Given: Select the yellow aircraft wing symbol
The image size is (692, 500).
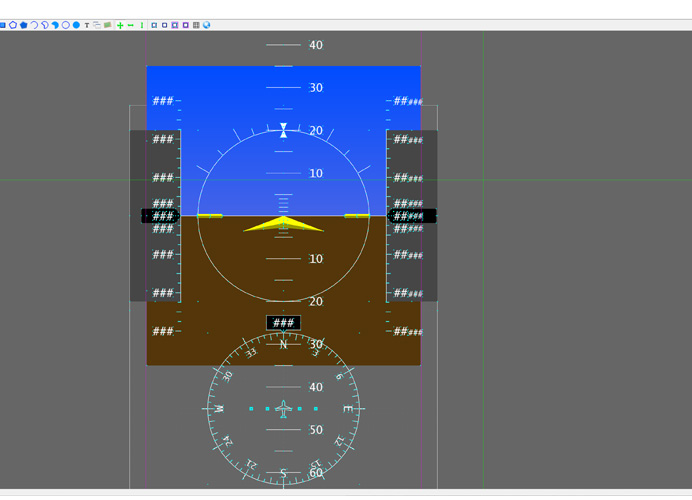Looking at the screenshot, I should [283, 224].
